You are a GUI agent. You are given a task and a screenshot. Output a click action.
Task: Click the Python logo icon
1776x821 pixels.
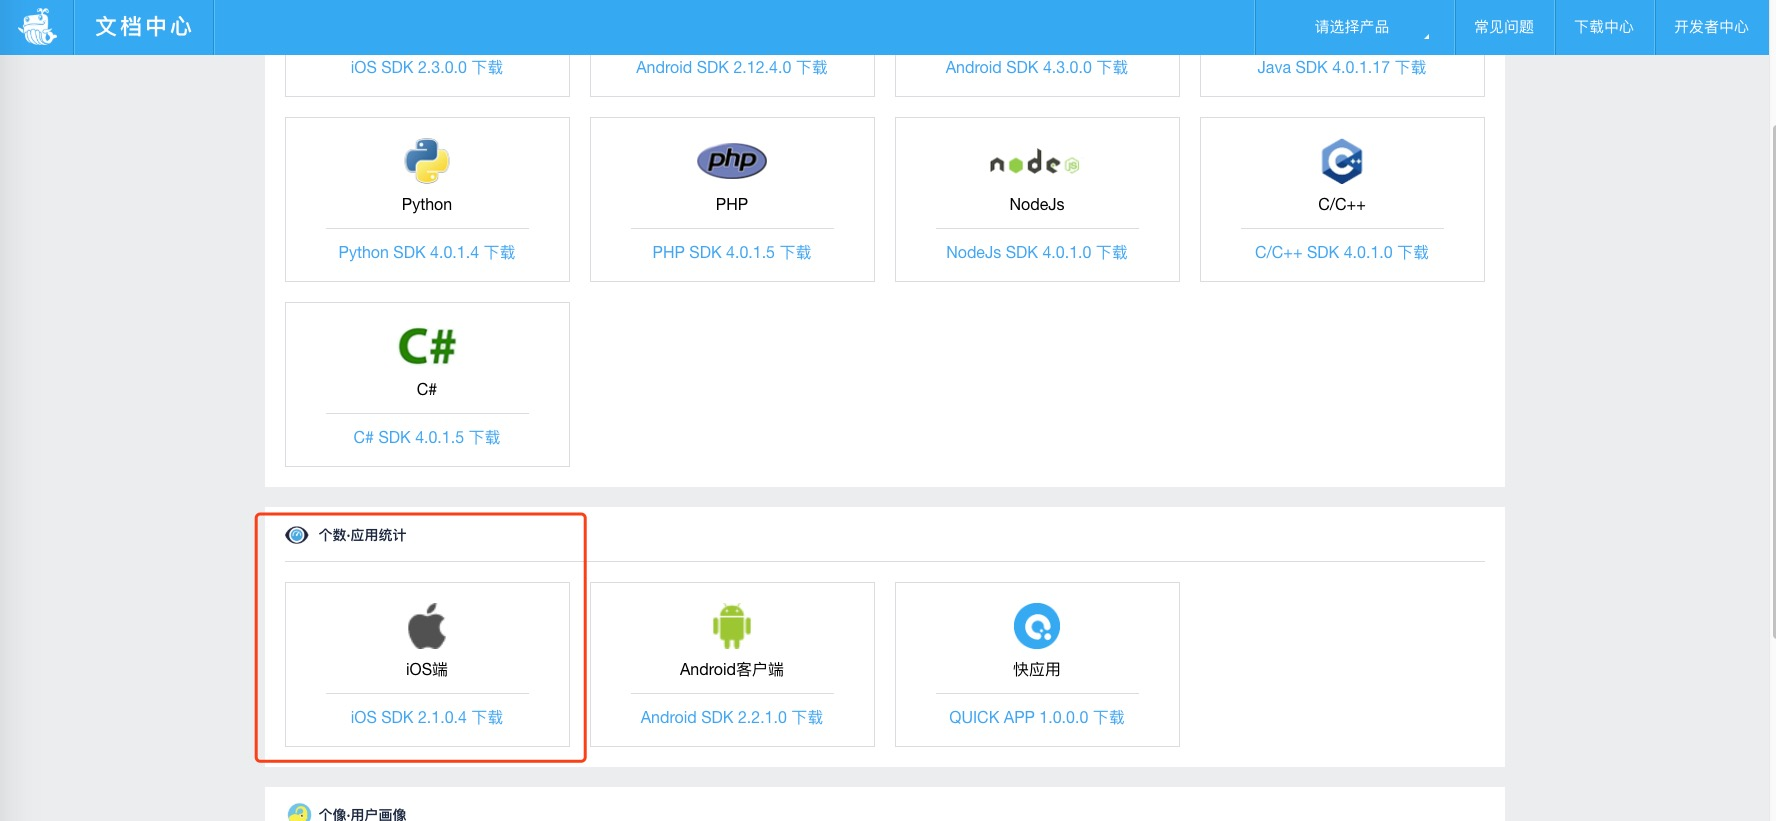coord(427,161)
